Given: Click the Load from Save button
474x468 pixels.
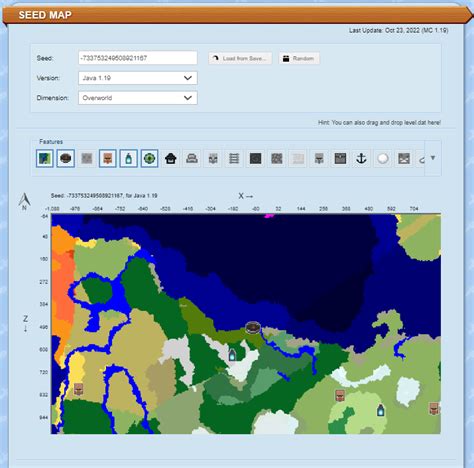Looking at the screenshot, I should pos(240,58).
